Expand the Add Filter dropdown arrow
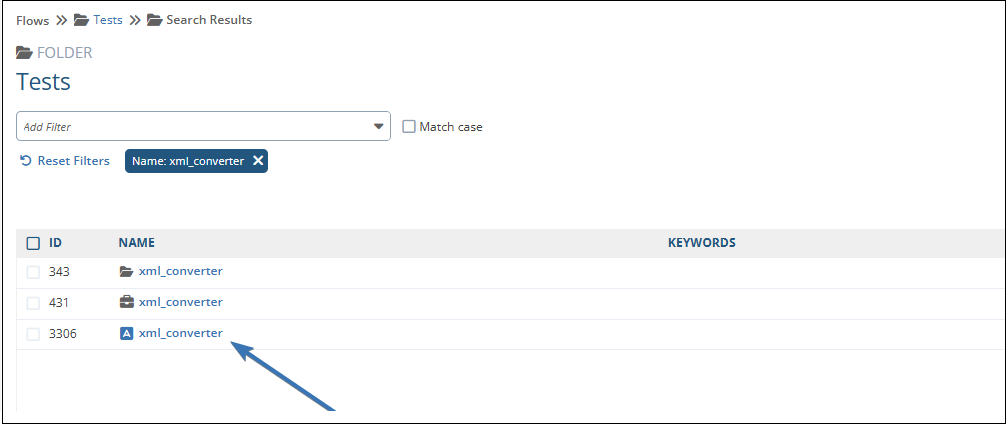1006x424 pixels. point(379,127)
